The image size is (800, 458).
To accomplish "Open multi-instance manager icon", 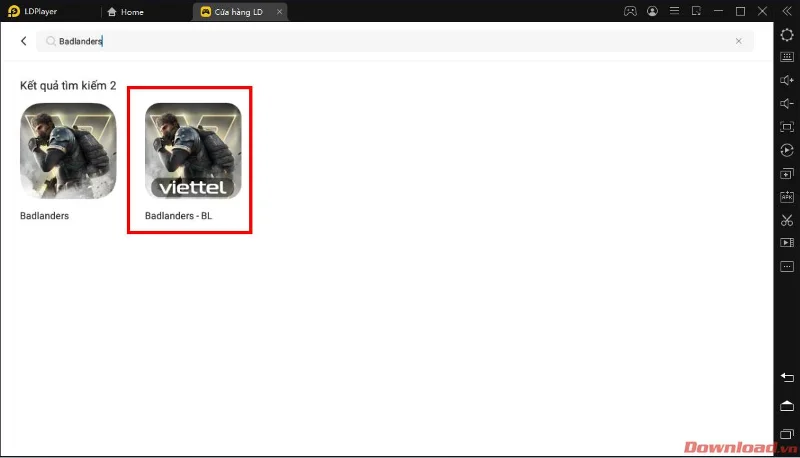I will point(787,174).
